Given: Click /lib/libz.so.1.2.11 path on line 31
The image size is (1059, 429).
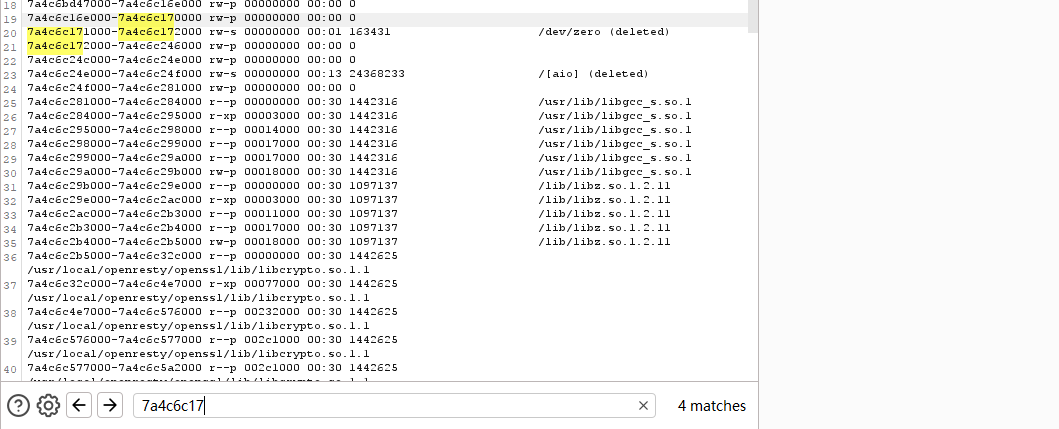Looking at the screenshot, I should [604, 186].
